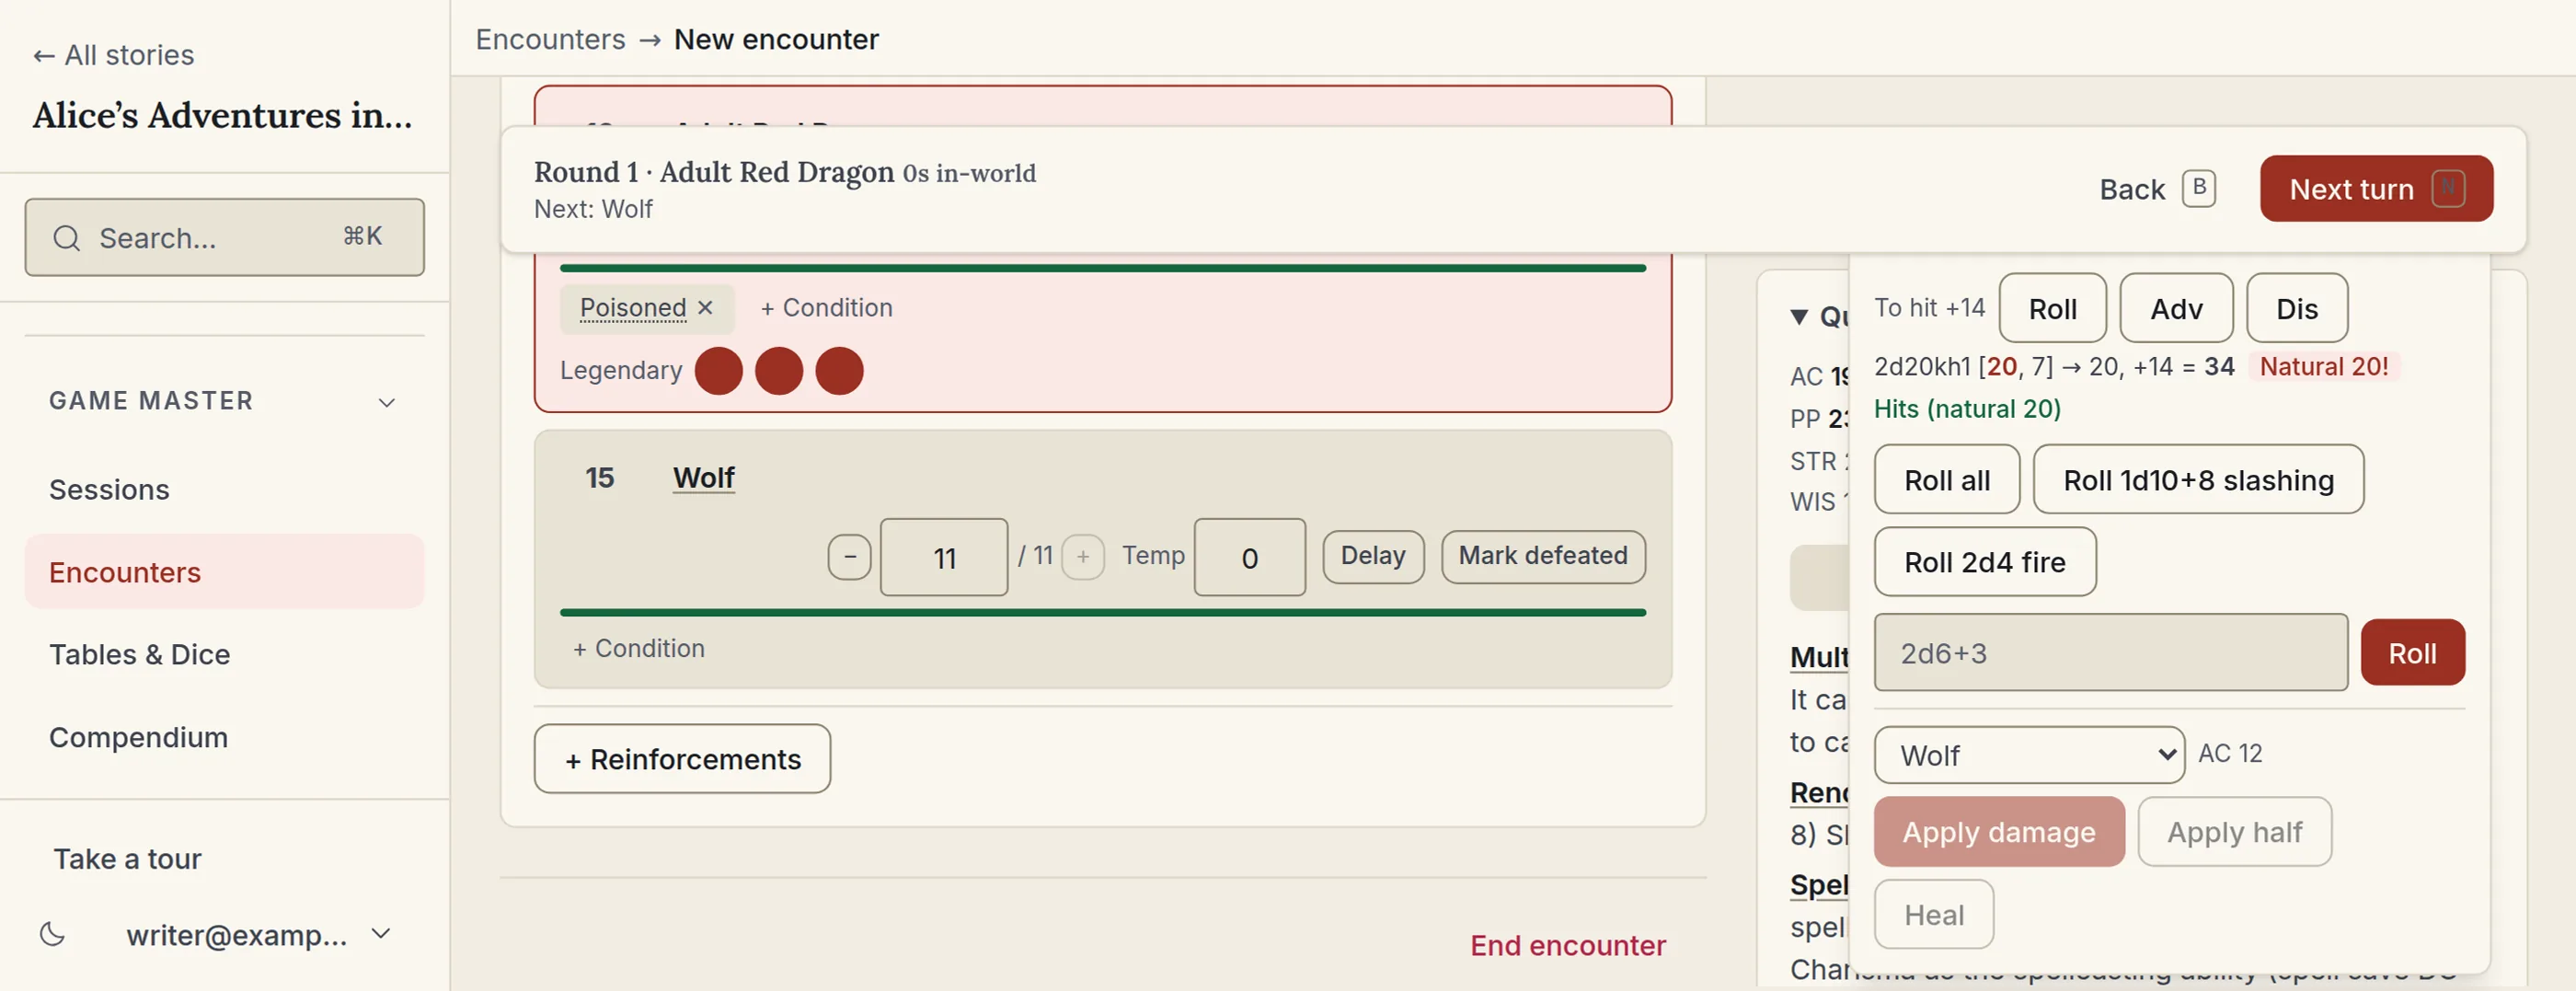Image resolution: width=2576 pixels, height=991 pixels.
Task: Click the red Roll custom dice button
Action: coord(2412,653)
